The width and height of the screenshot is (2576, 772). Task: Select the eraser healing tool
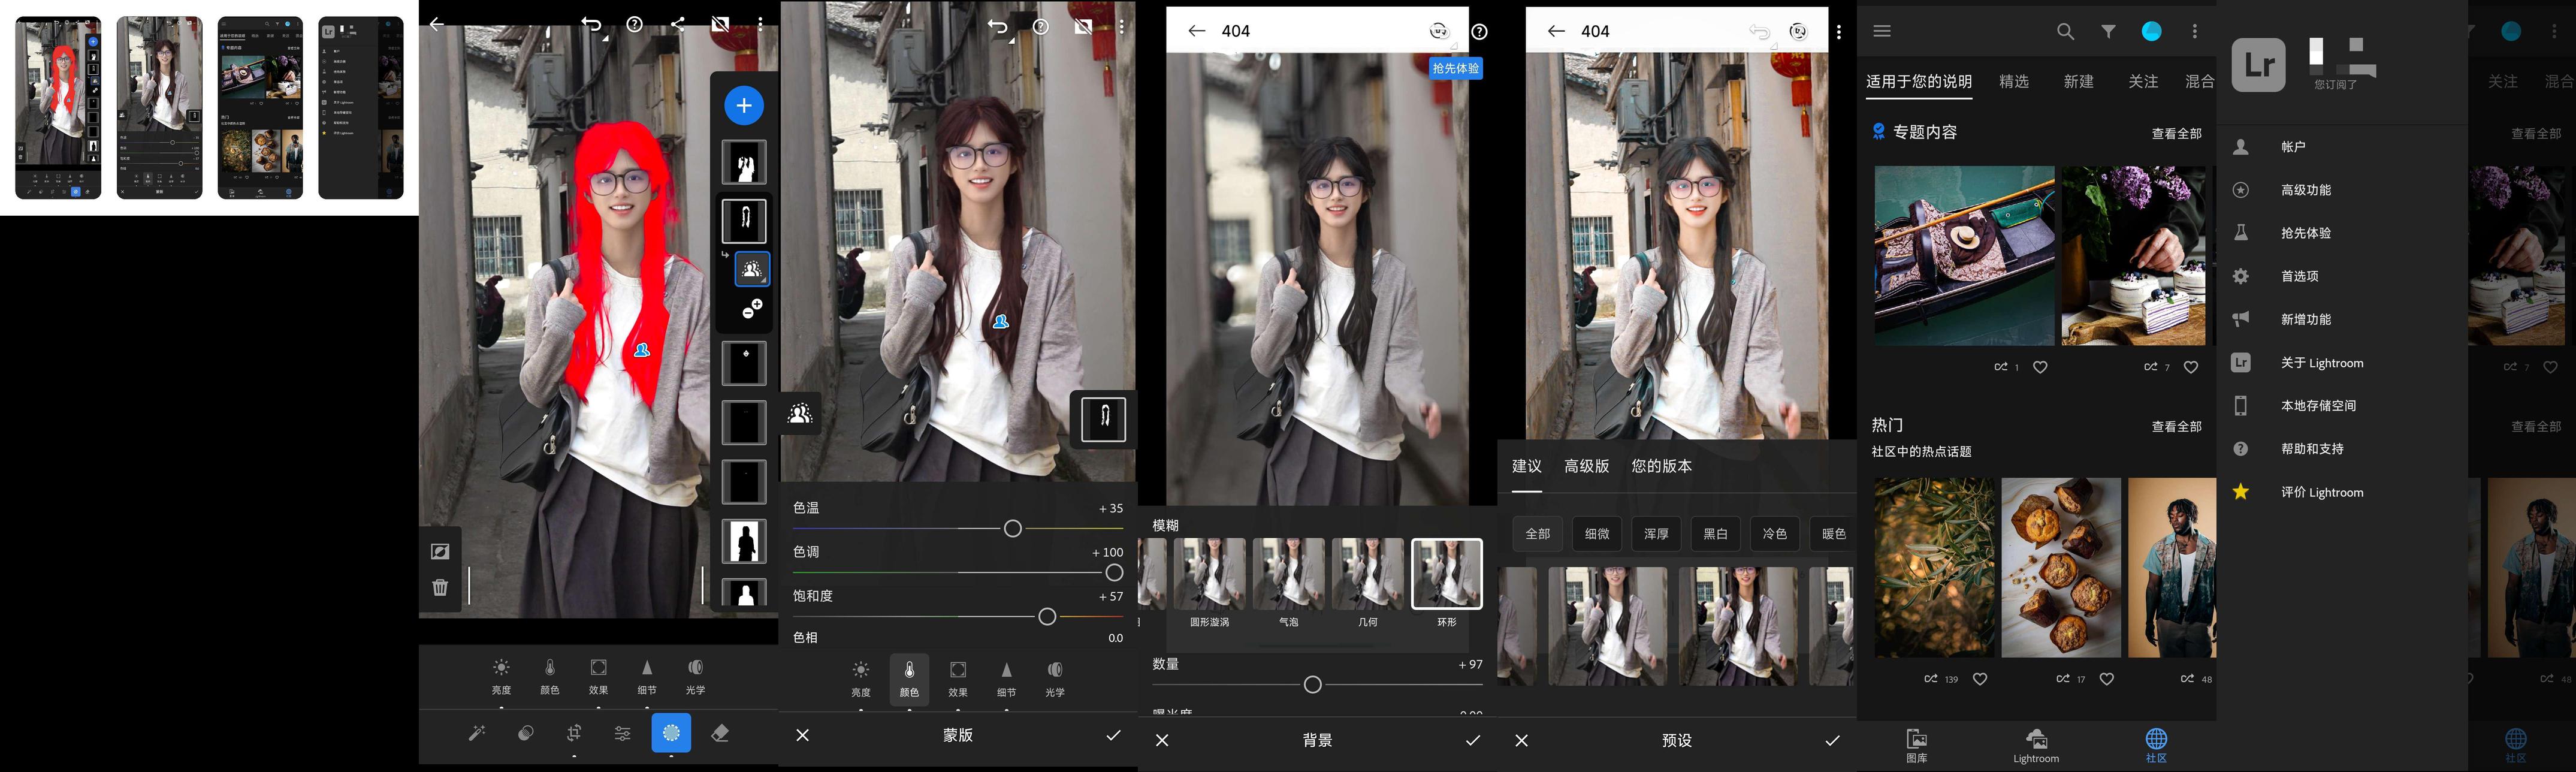(720, 733)
